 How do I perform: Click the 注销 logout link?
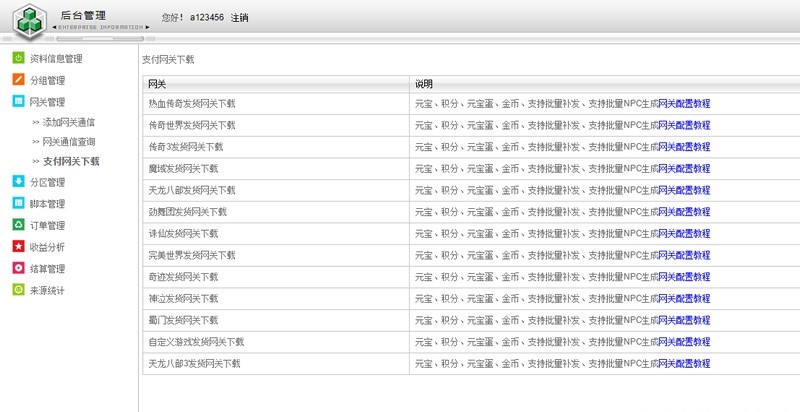(239, 18)
